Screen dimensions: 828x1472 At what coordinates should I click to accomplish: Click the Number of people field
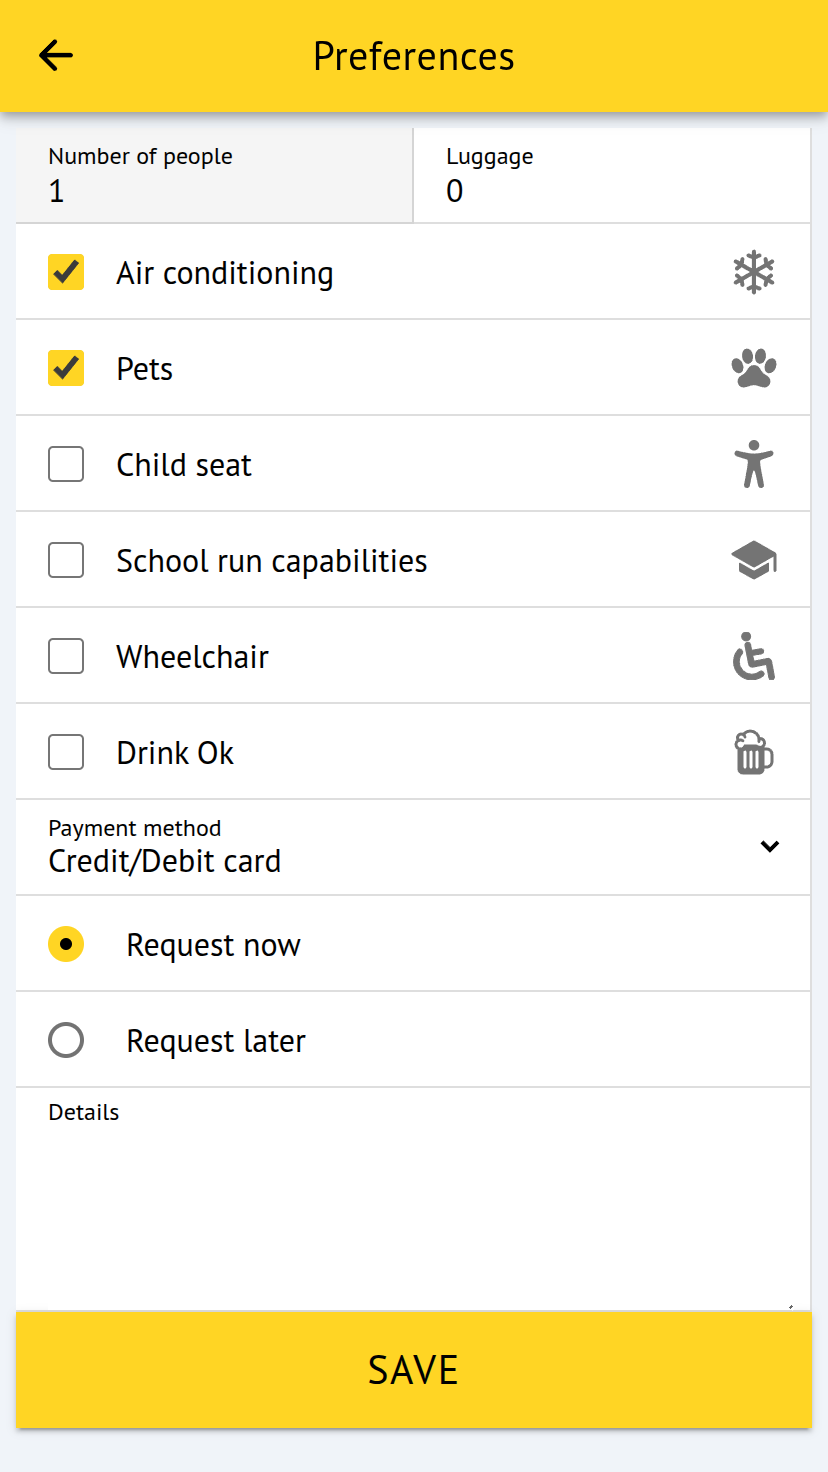click(x=214, y=176)
